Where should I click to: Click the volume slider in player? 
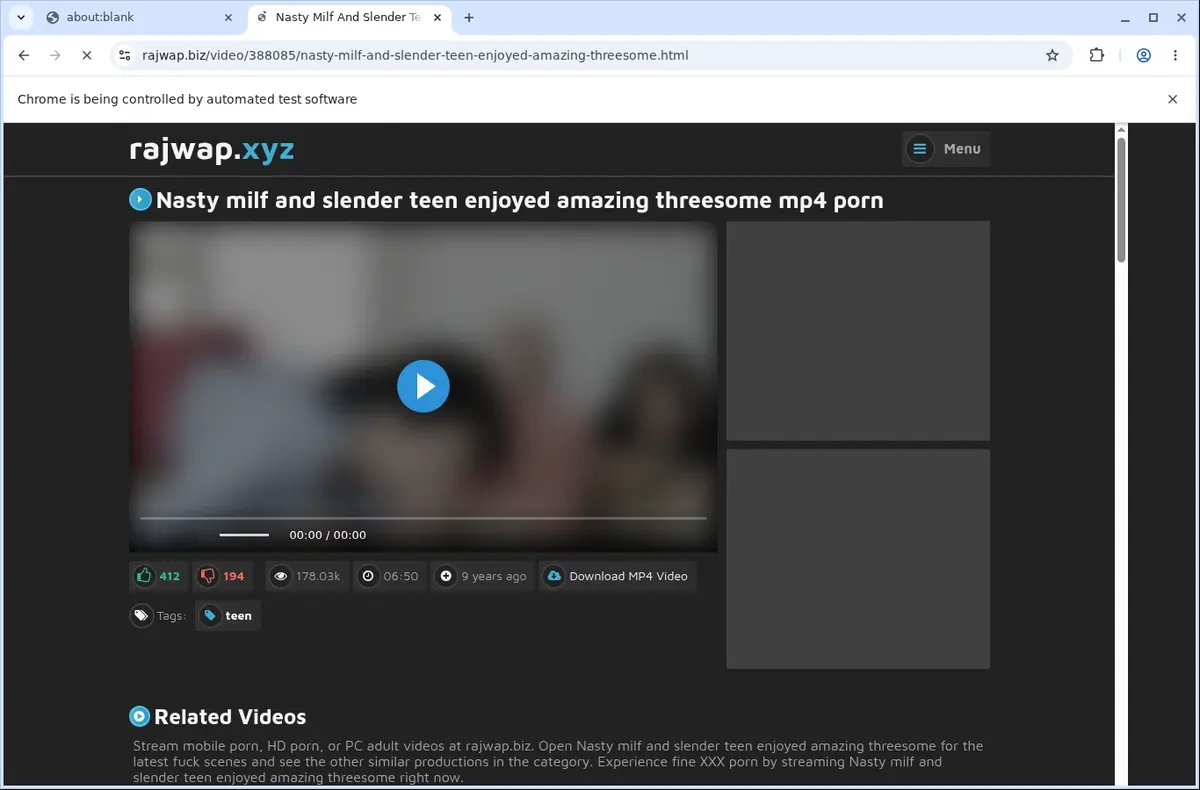pos(244,535)
